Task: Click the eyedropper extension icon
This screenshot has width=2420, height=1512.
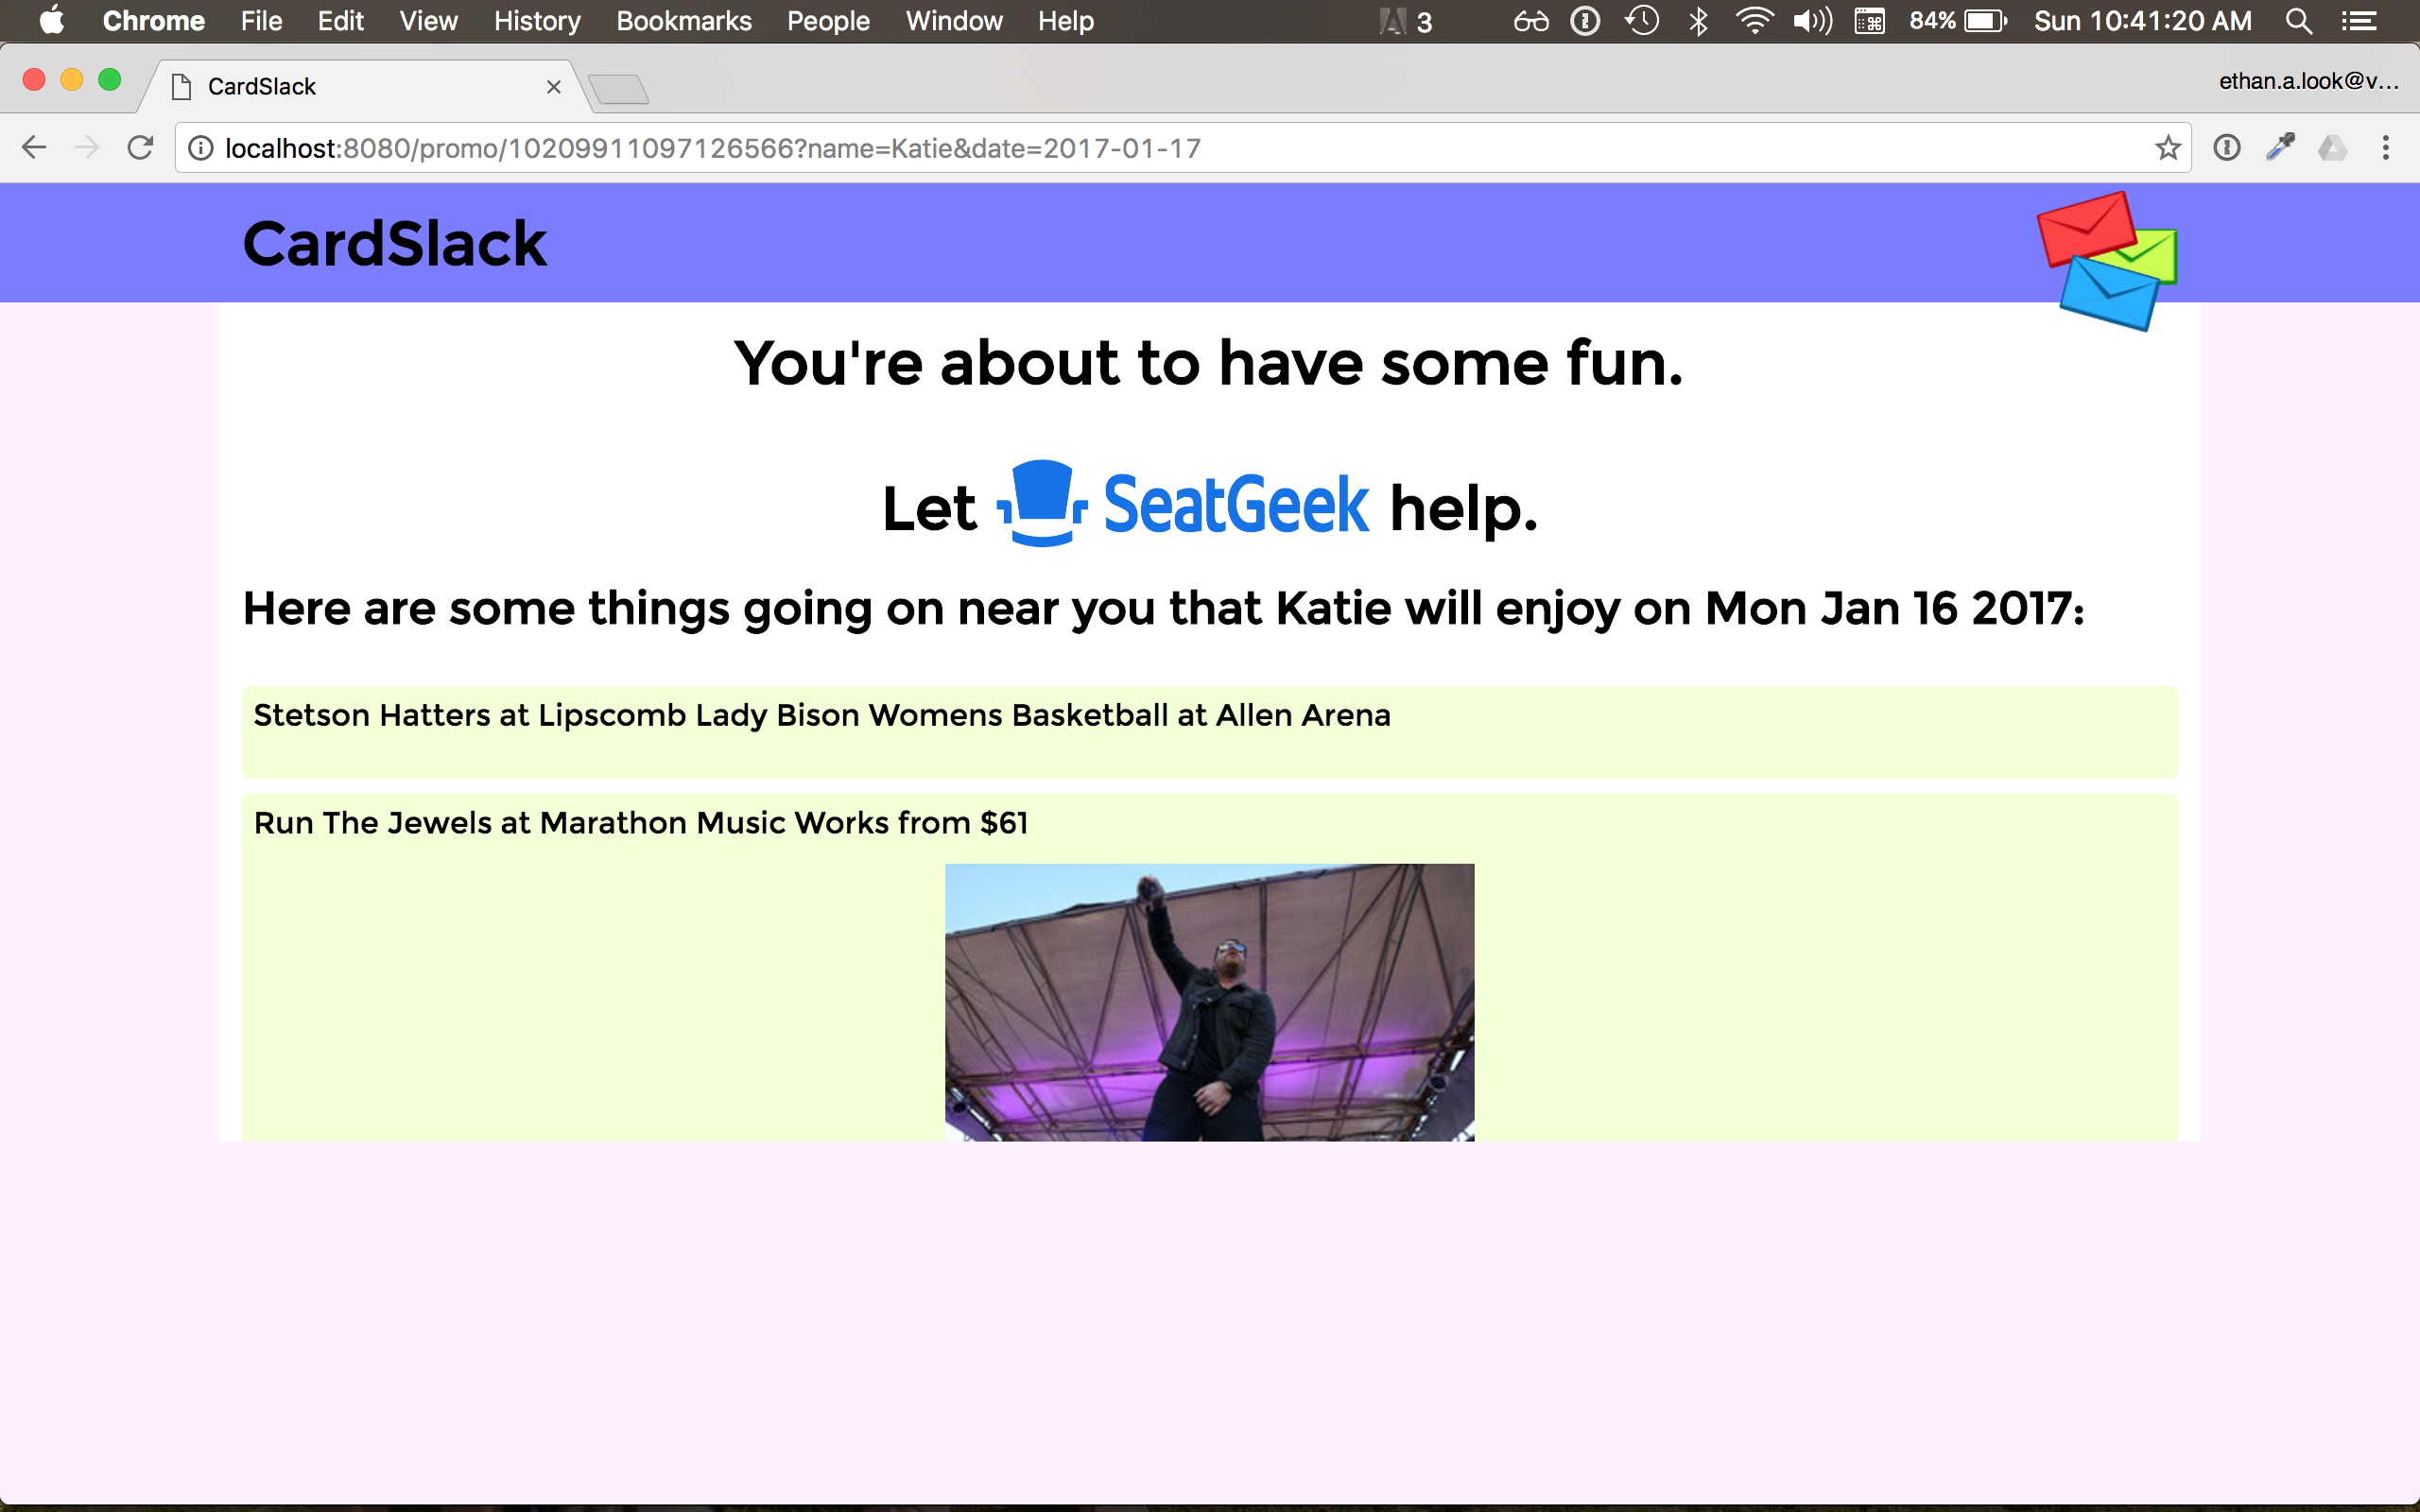Action: click(2280, 148)
